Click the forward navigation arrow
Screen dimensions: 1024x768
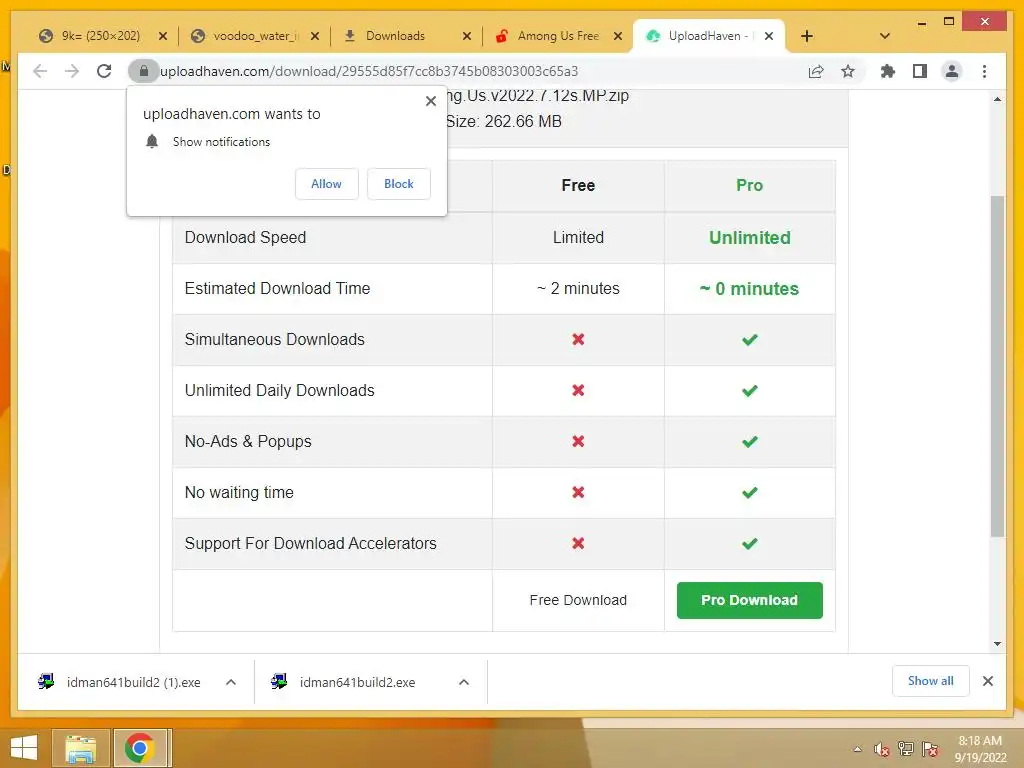(72, 71)
